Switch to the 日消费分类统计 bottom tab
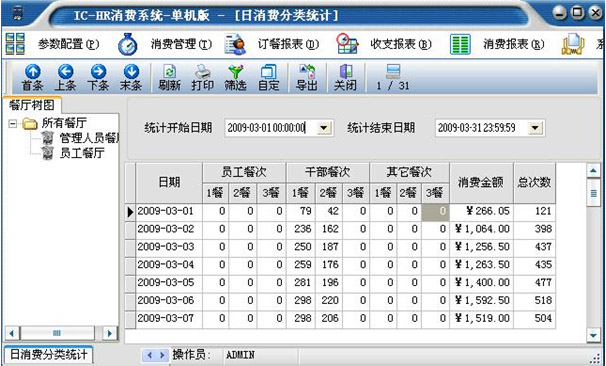606x366 pixels. click(48, 355)
